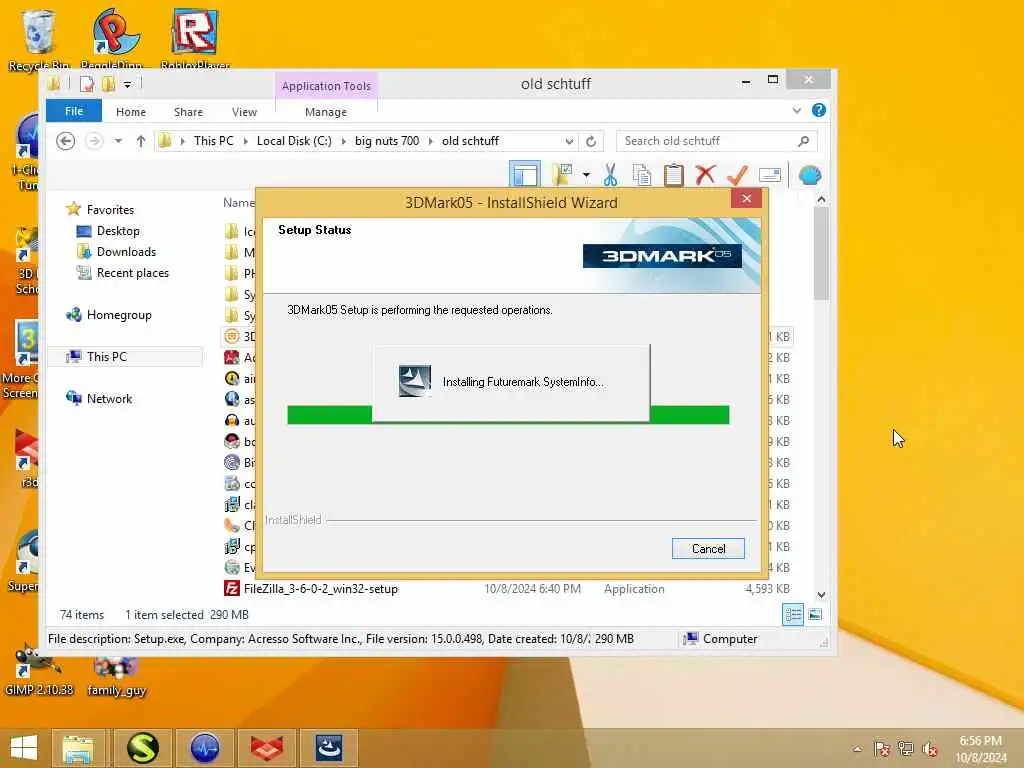Close the InstallShield Wizard dialog
This screenshot has width=1024, height=768.
[746, 199]
